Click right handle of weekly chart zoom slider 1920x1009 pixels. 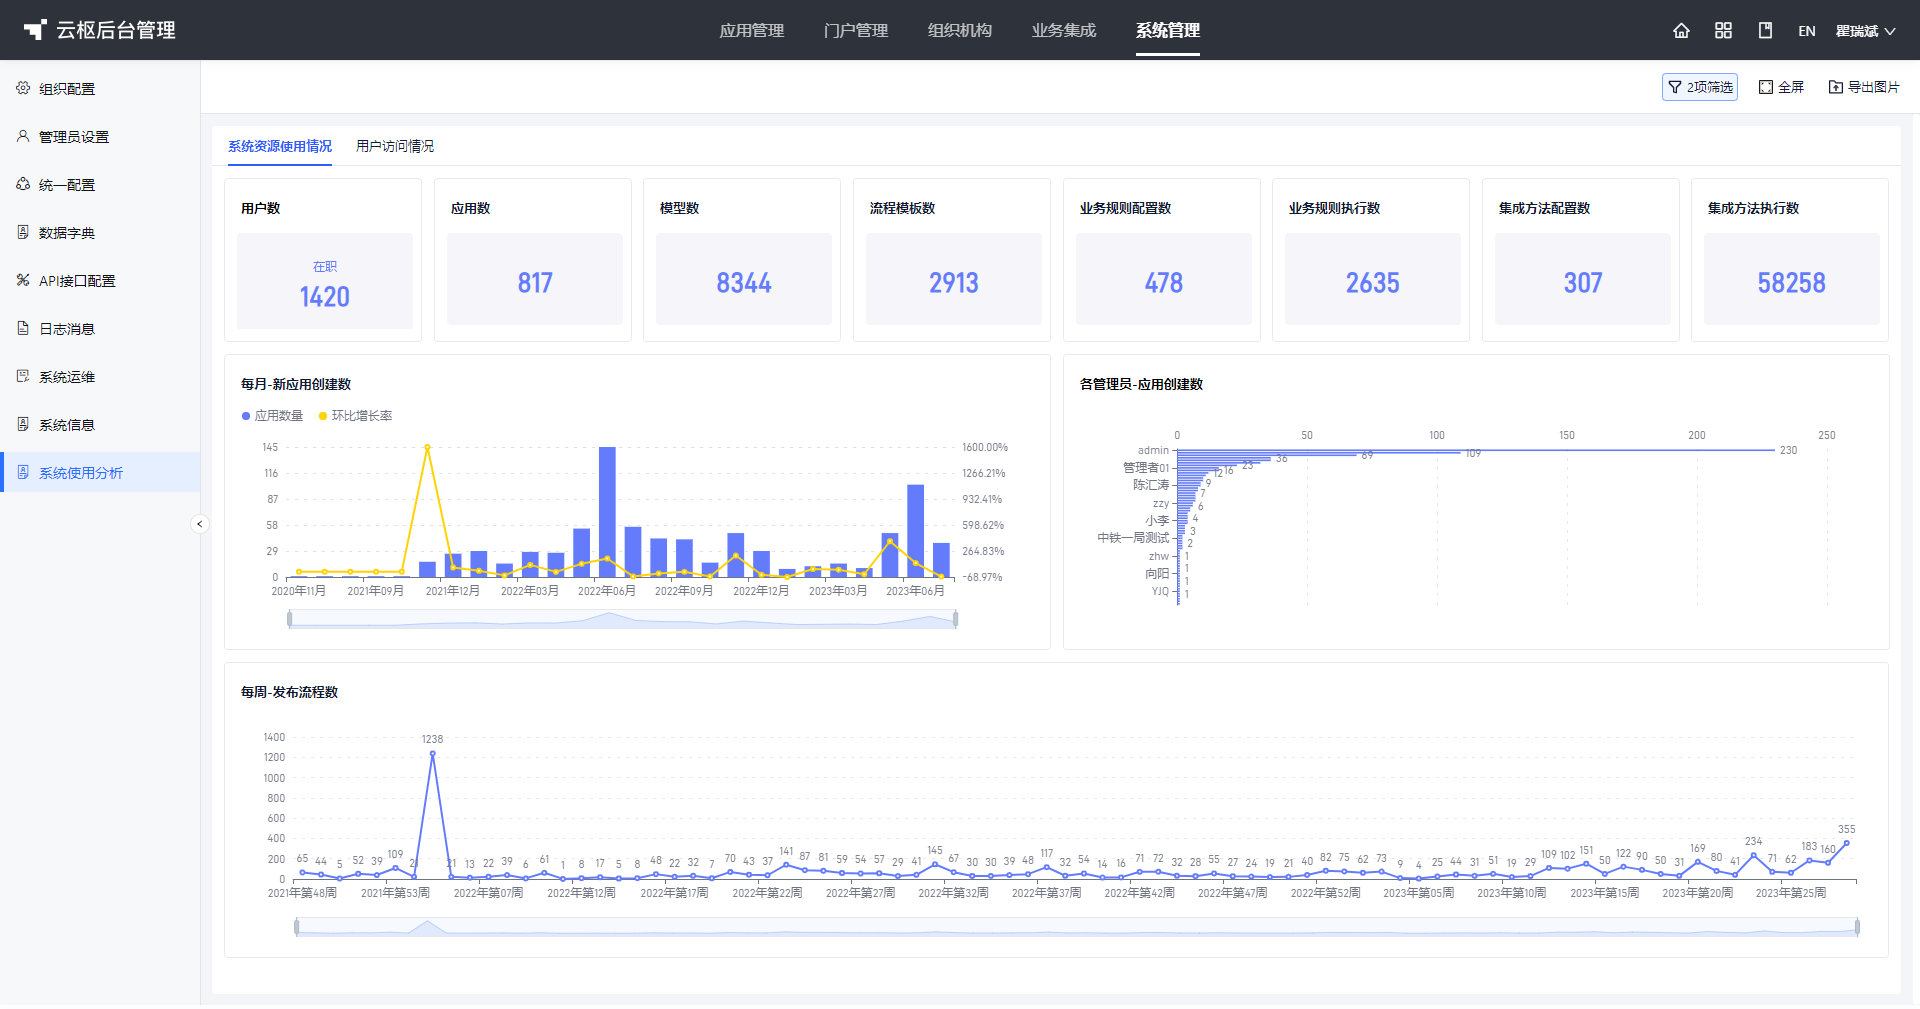1857,927
